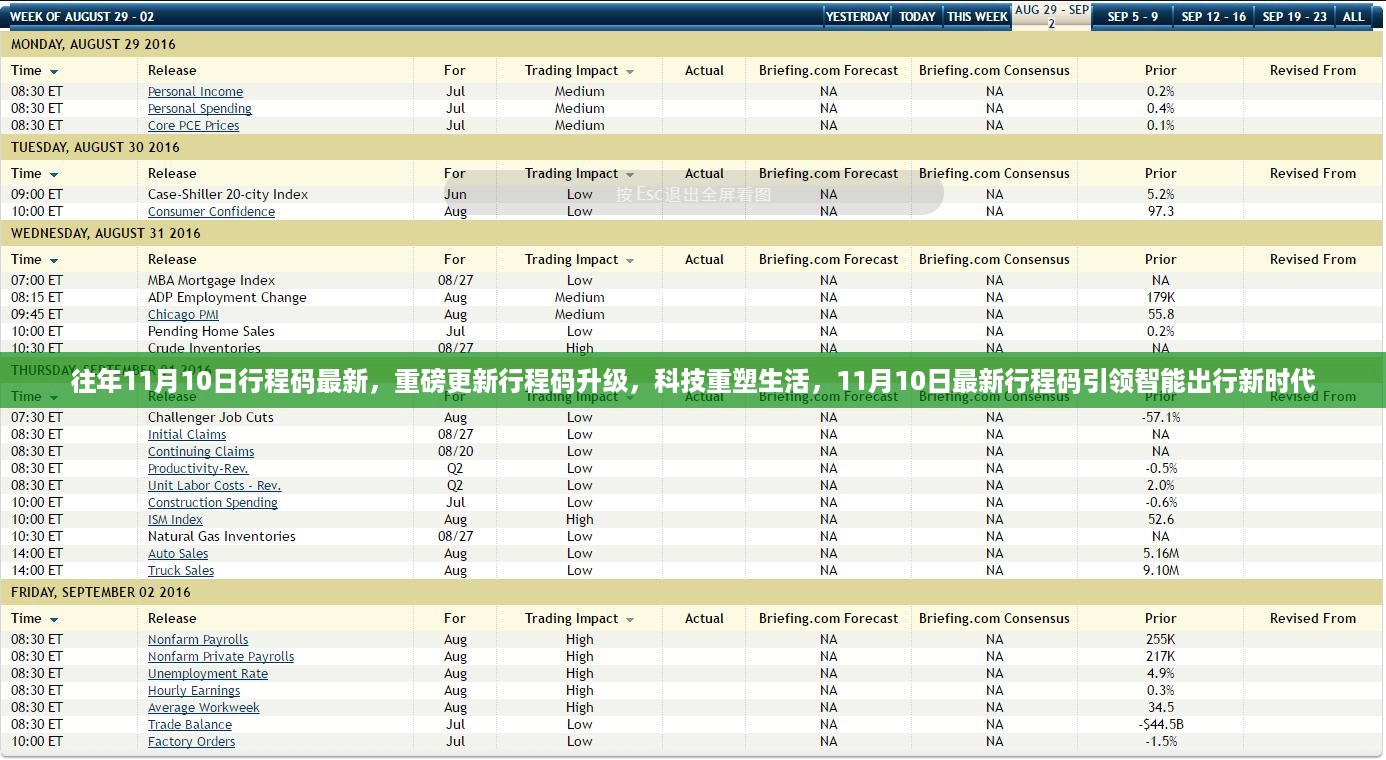1386x760 pixels.
Task: Open the SEP 5 - 9 week tab
Action: [1132, 16]
